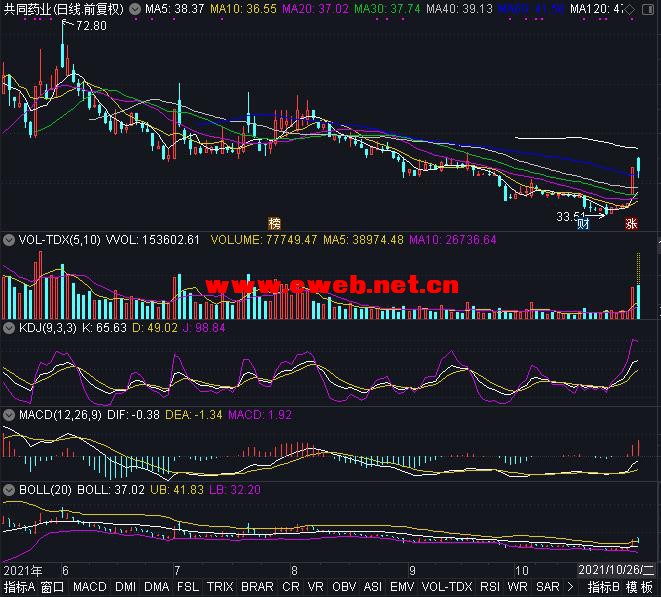Open the KDJ(9,3,3) indicator dropdown arrow

click(10, 326)
